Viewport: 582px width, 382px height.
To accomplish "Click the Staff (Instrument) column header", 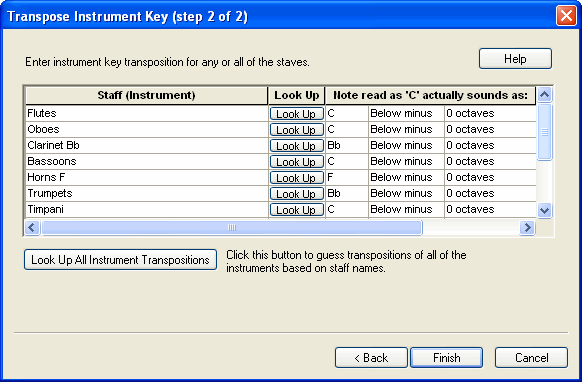I will pyautogui.click(x=147, y=95).
